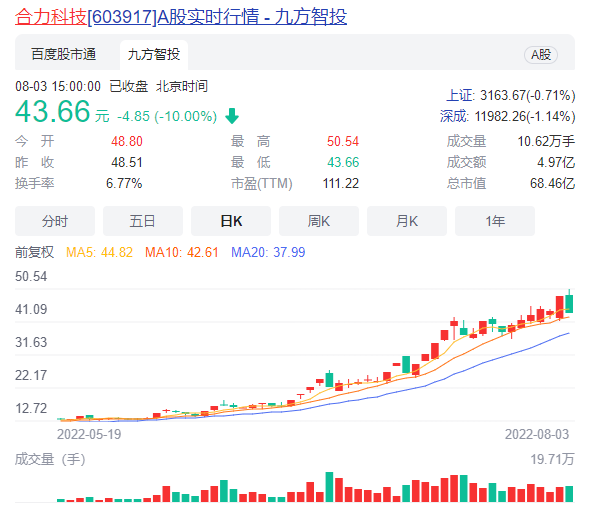The image size is (603, 513).
Task: Switch to 周K weekly candlestick chart
Action: (319, 221)
